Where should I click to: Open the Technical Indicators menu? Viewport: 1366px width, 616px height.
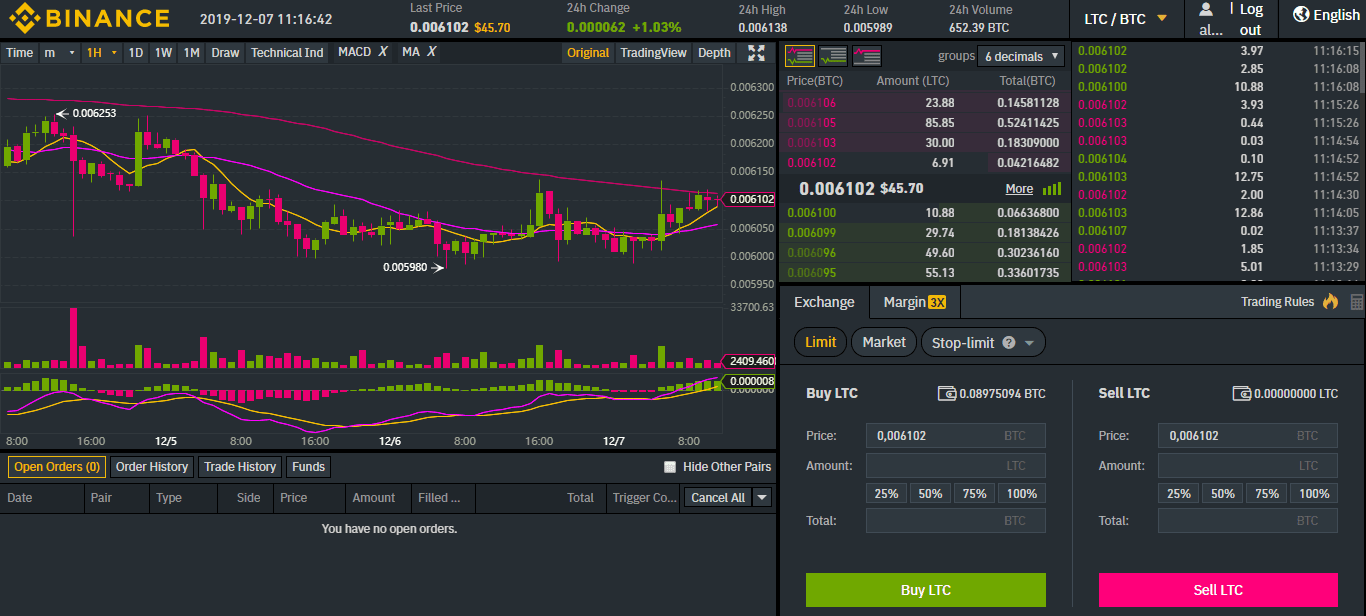click(287, 53)
